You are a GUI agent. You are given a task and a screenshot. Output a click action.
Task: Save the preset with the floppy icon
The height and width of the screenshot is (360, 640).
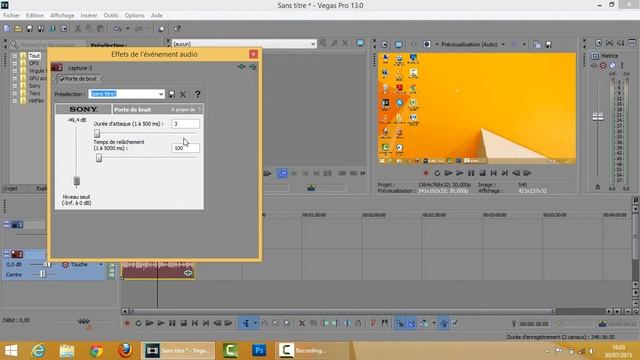coord(172,94)
